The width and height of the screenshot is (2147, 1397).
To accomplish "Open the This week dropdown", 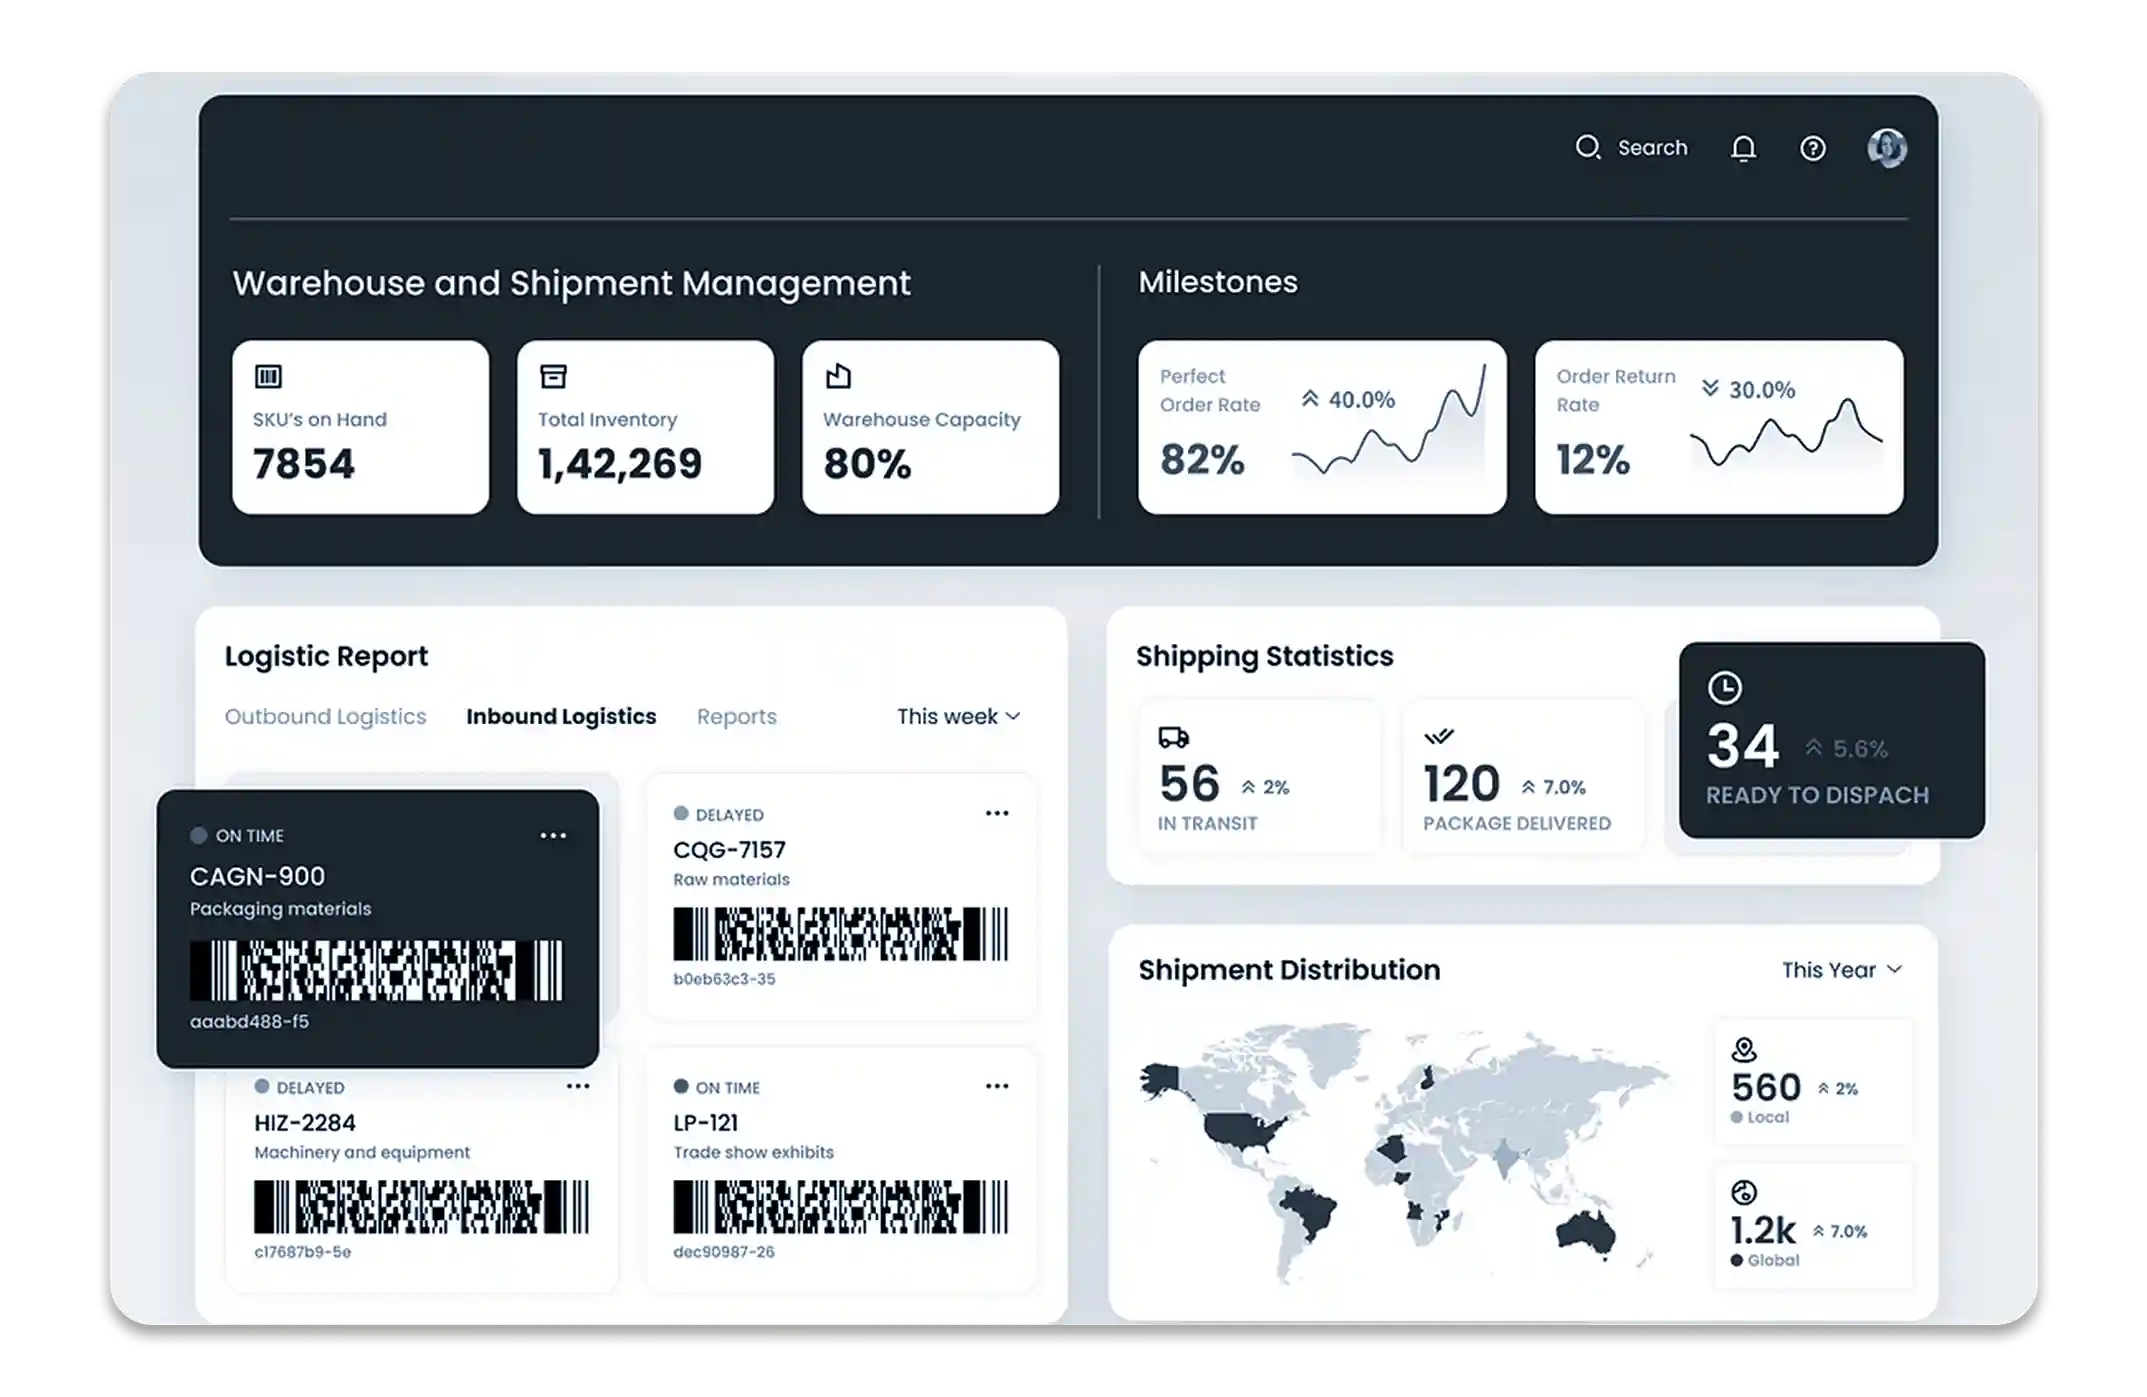I will pos(958,716).
